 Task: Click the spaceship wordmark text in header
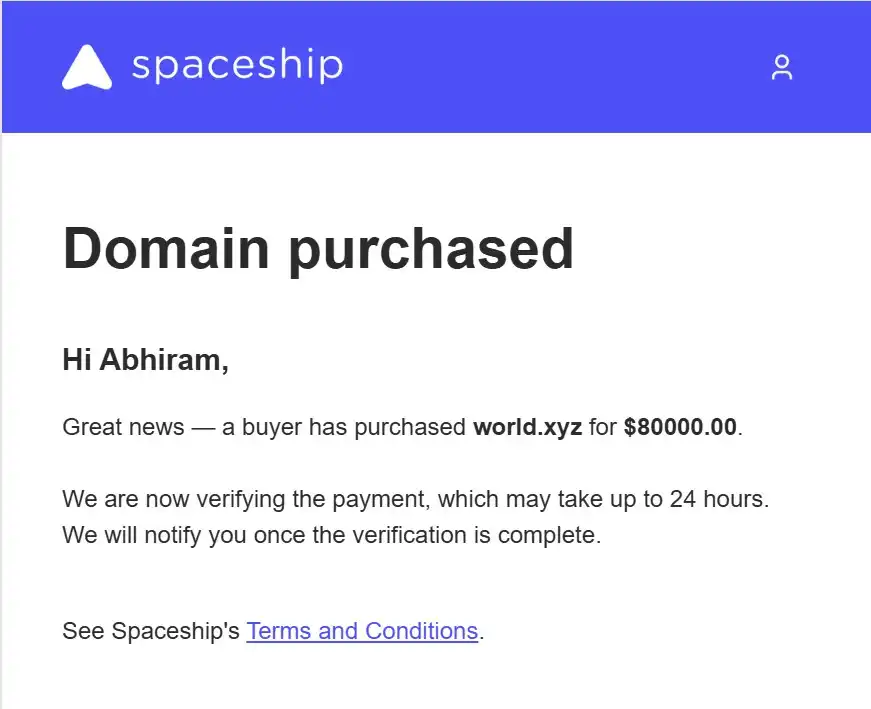237,66
